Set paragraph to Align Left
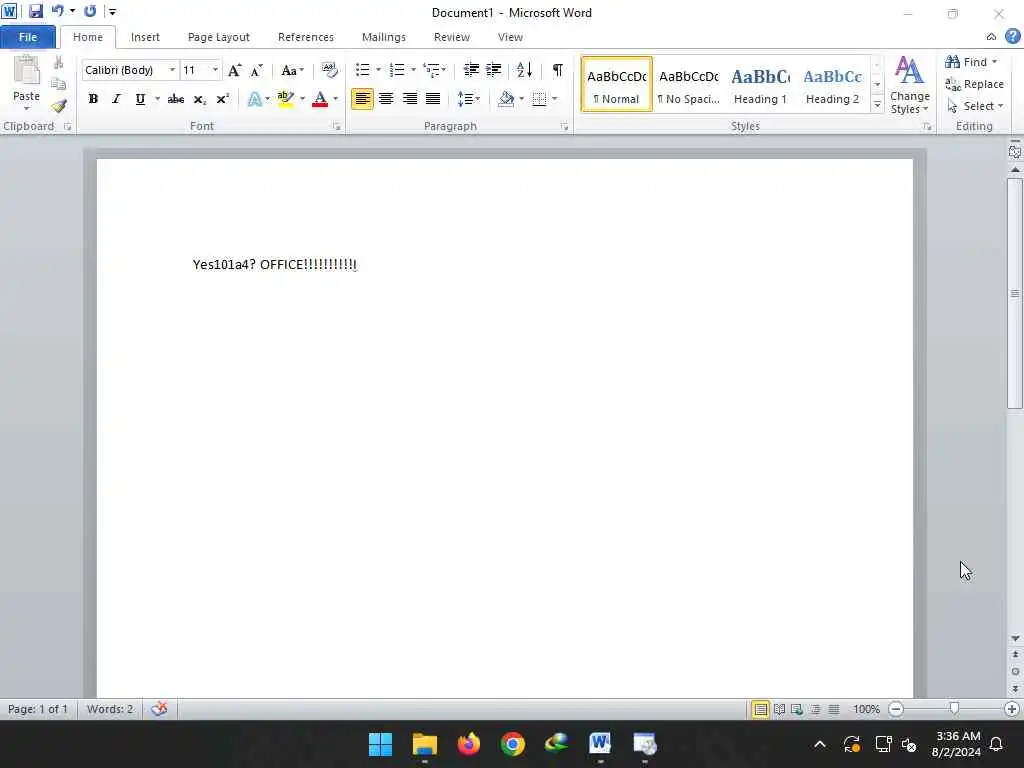The width and height of the screenshot is (1024, 768). (362, 99)
